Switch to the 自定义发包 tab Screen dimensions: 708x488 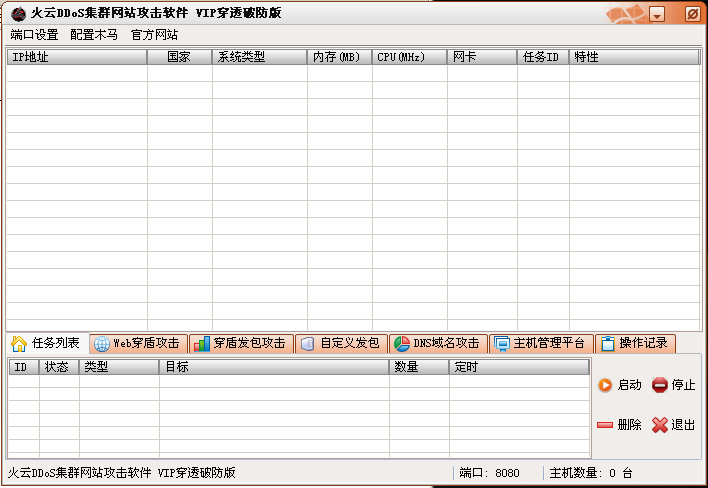pos(341,344)
